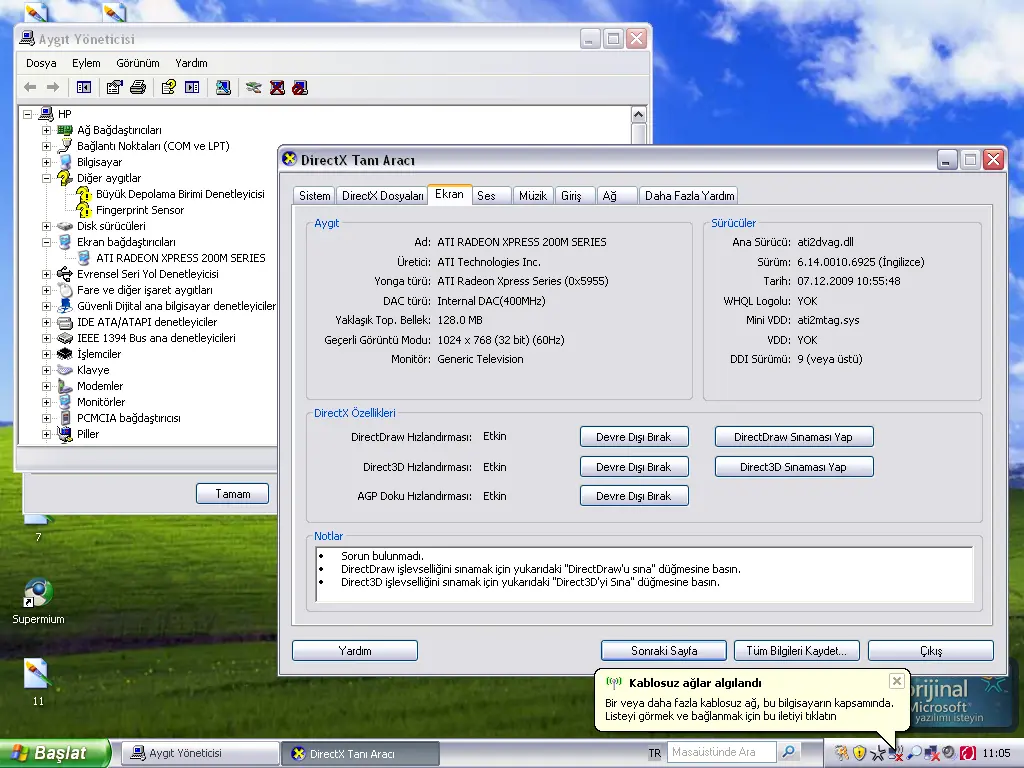This screenshot has height=768, width=1024.
Task: Click the Print icon in Device Manager
Action: tap(138, 87)
